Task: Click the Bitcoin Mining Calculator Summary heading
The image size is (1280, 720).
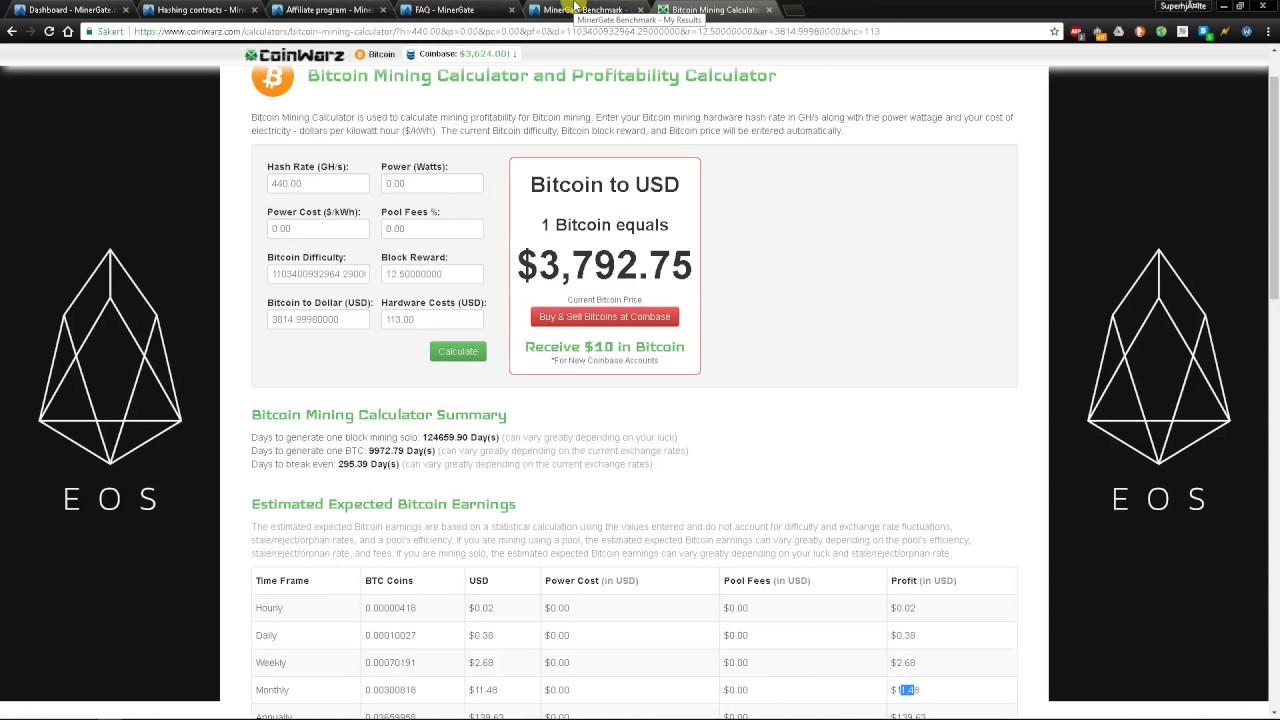Action: [379, 415]
